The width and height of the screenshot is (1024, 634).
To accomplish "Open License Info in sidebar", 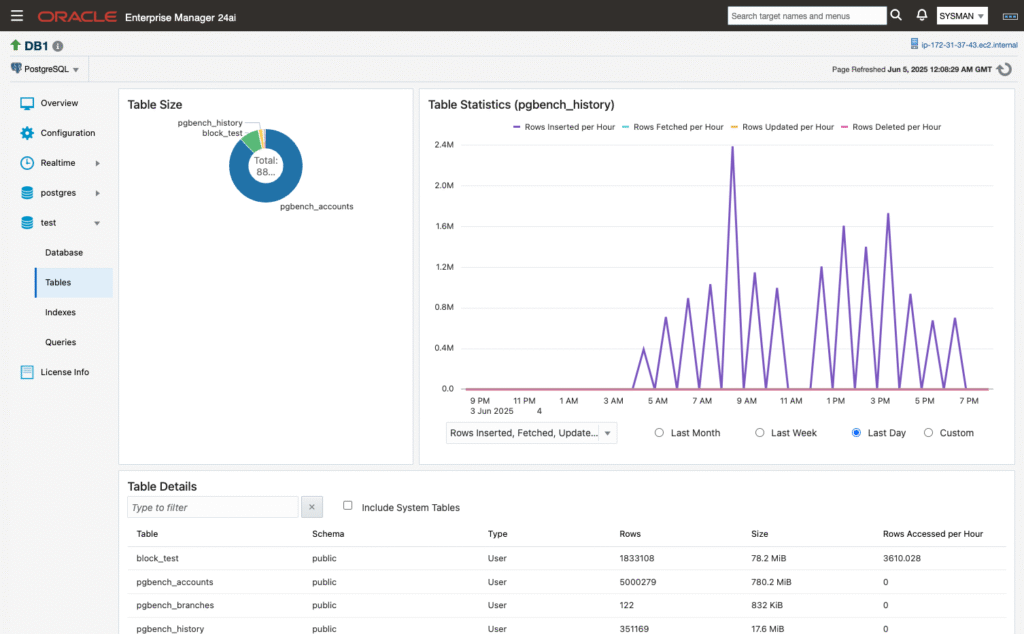I will [x=66, y=372].
